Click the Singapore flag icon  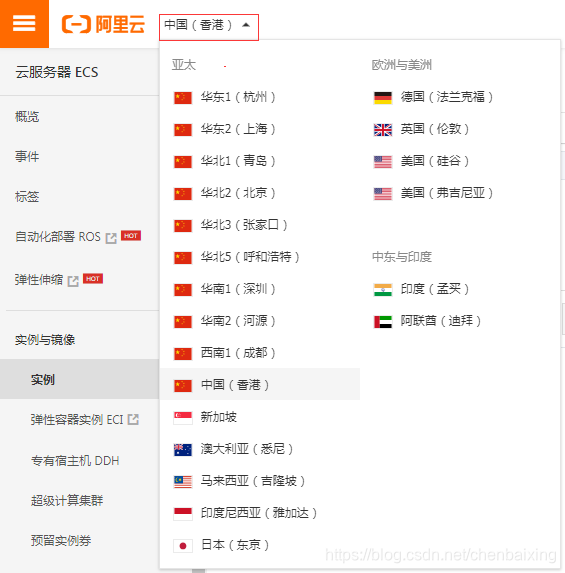tap(183, 418)
